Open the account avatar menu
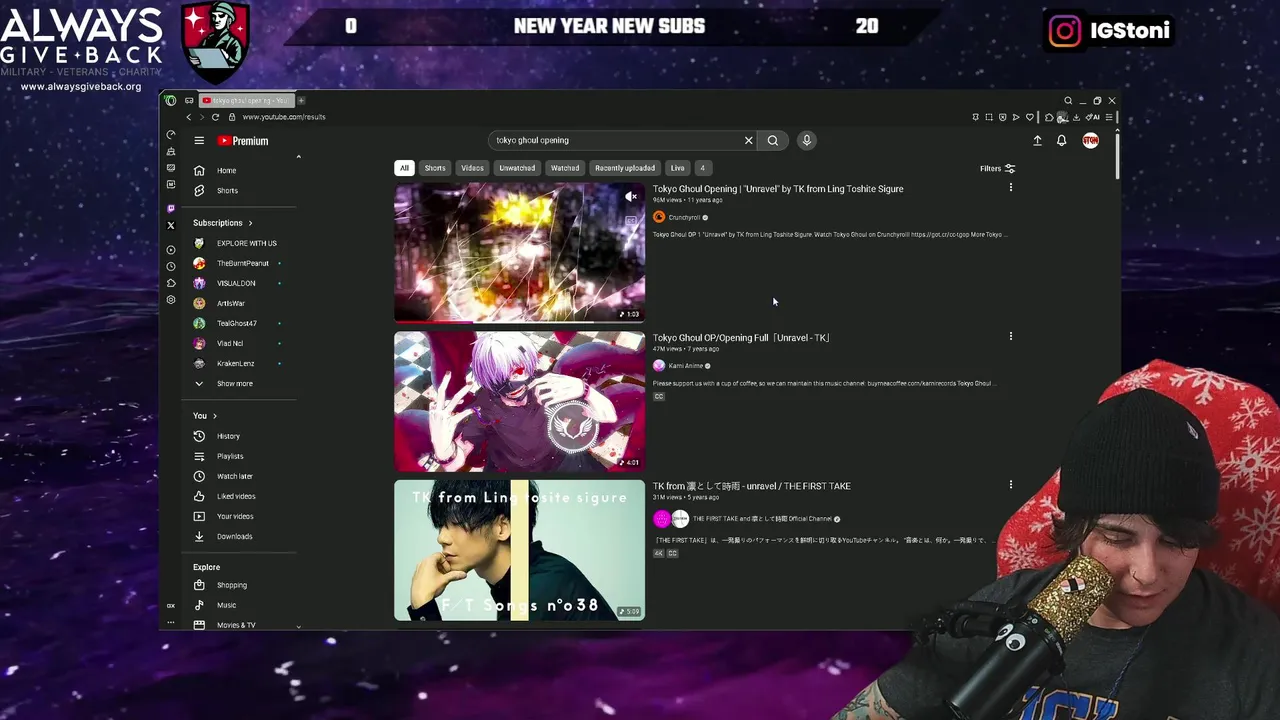This screenshot has width=1280, height=720. tap(1090, 141)
